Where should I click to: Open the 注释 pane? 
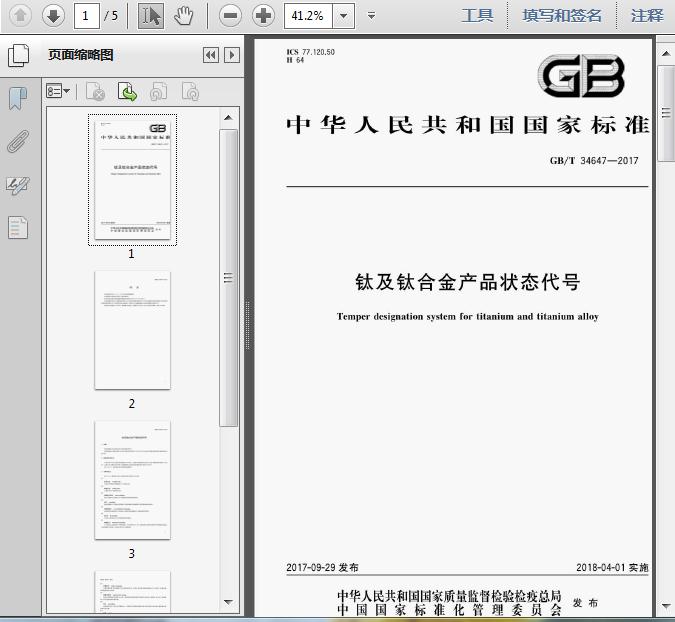(x=647, y=15)
